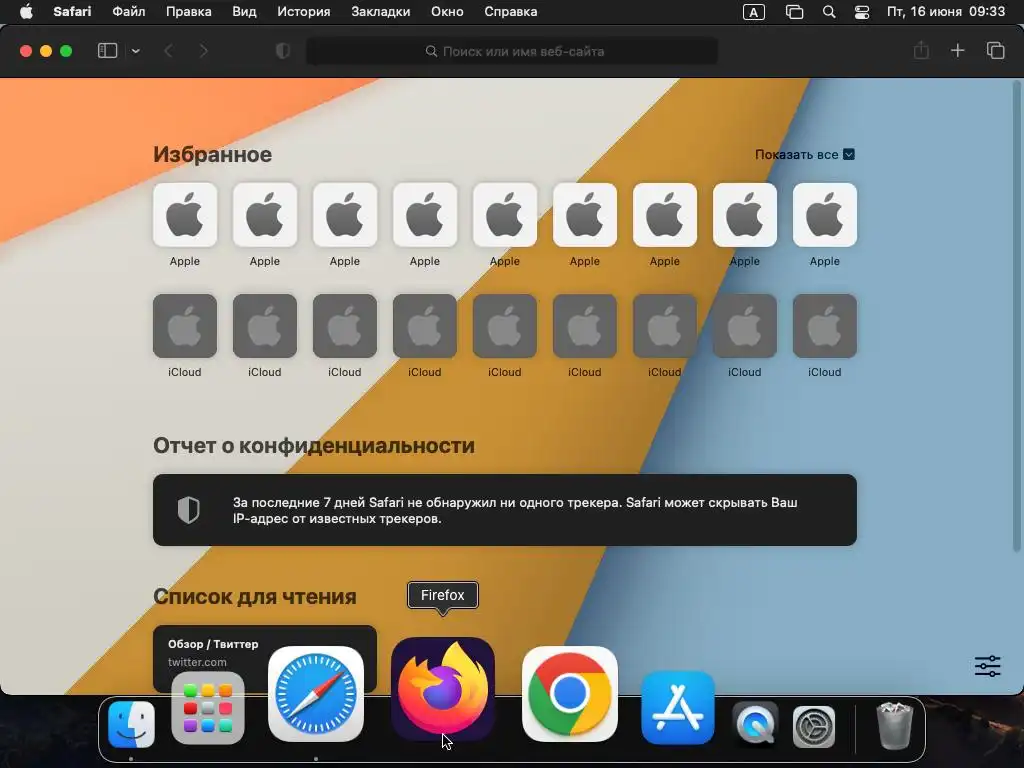Viewport: 1024px width, 768px height.
Task: Add a new tab with plus
Action: point(957,50)
